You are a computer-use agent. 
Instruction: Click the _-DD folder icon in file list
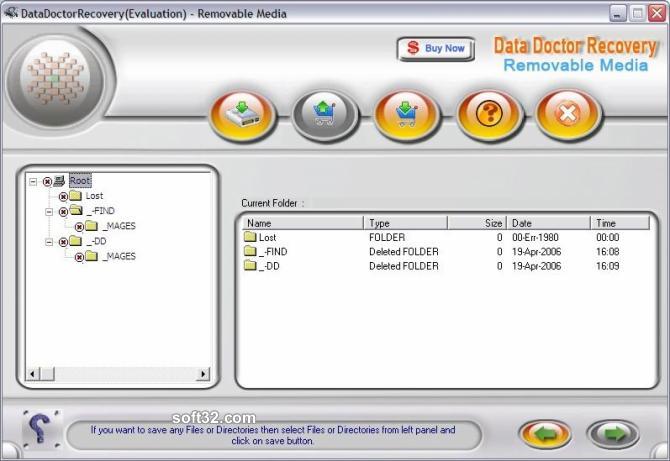click(x=250, y=266)
